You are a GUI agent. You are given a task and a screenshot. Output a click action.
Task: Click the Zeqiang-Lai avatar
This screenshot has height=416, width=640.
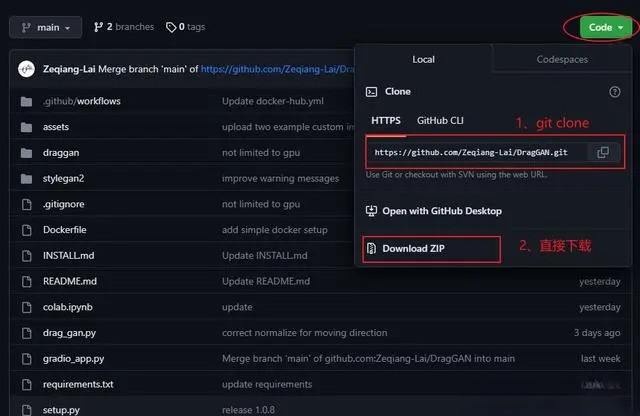tap(27, 69)
